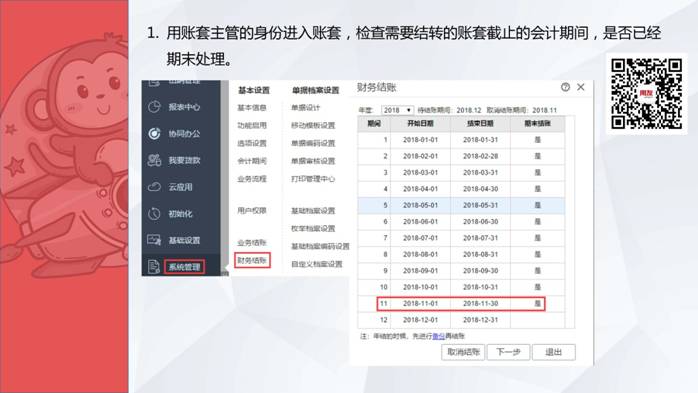Open 财务结账 menu item

coord(252,260)
